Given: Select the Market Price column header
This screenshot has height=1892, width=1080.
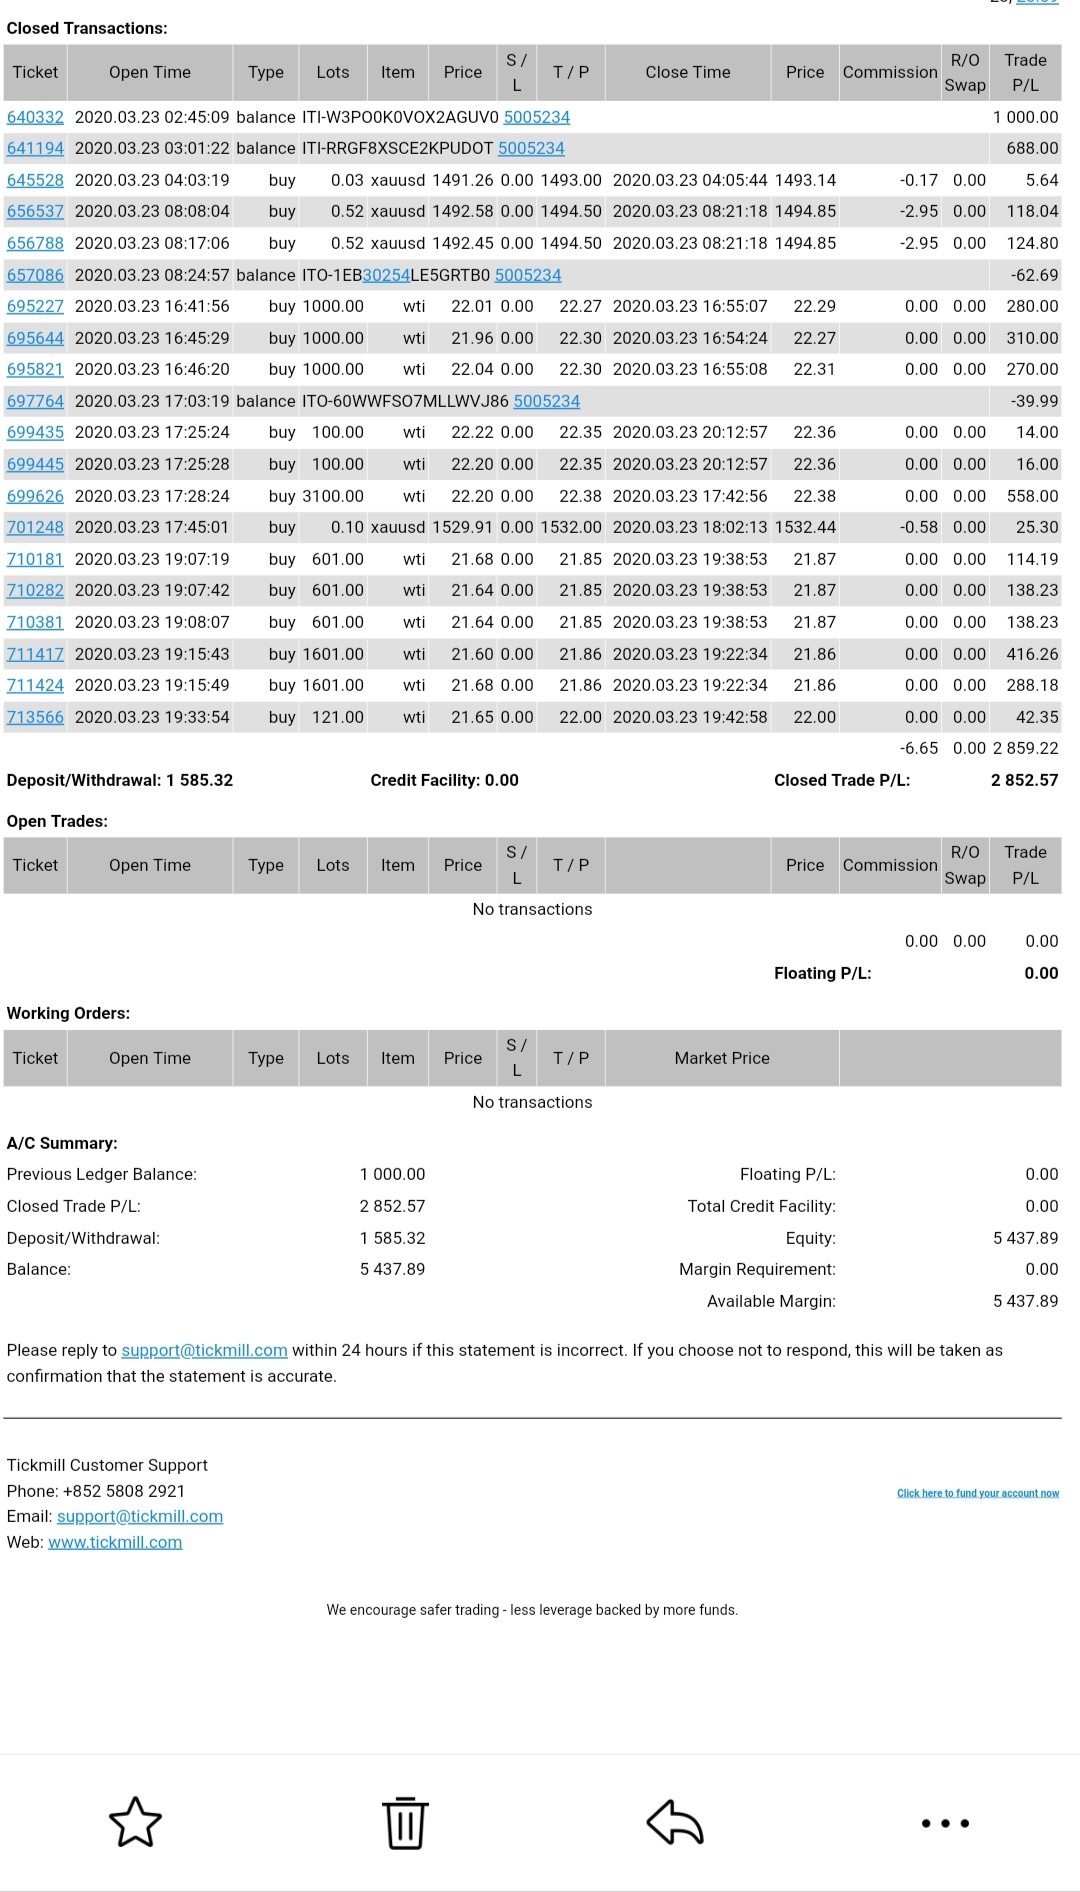Looking at the screenshot, I should click(x=722, y=1058).
